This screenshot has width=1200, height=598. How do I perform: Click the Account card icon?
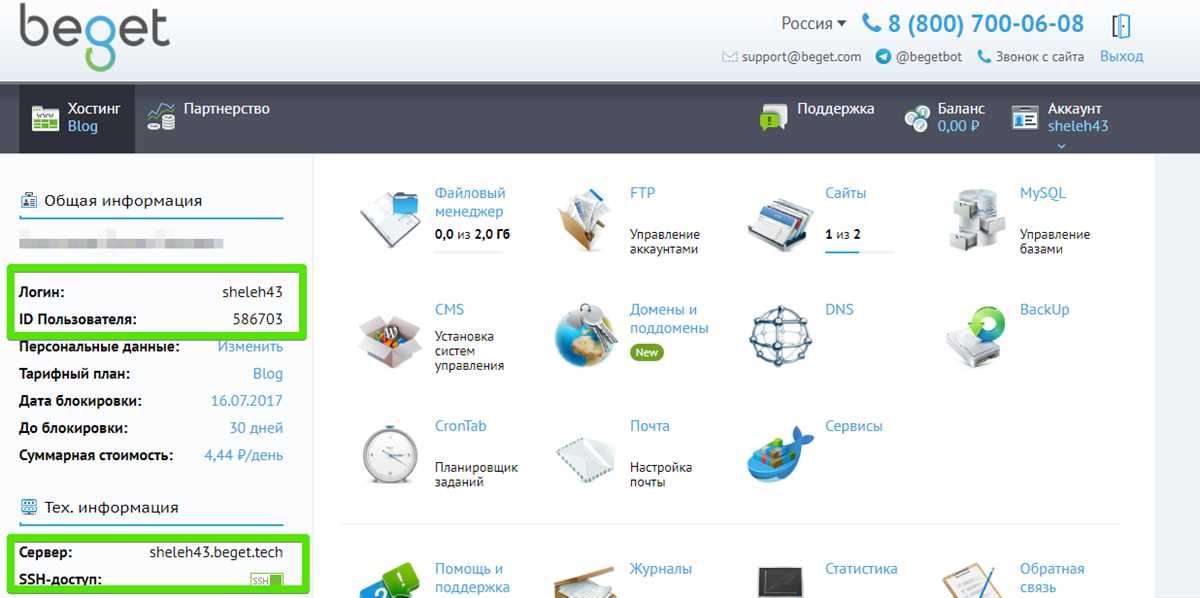(x=1025, y=118)
